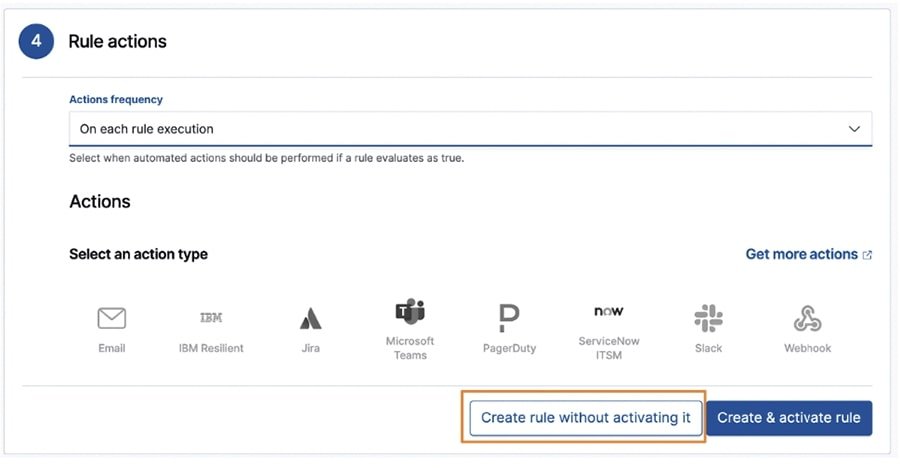Screen dimensions: 900x468
Task: Choose the IBM Resilient action icon
Action: pyautogui.click(x=211, y=320)
